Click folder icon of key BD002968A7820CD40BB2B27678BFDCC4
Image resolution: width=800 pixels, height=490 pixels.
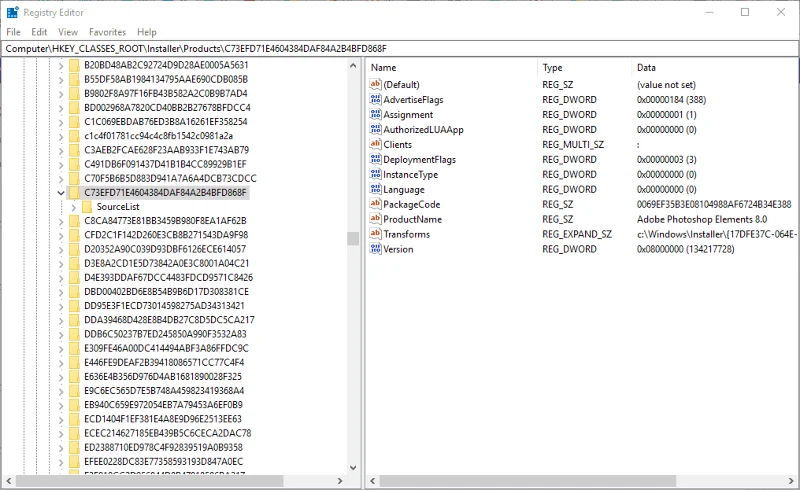coord(74,107)
